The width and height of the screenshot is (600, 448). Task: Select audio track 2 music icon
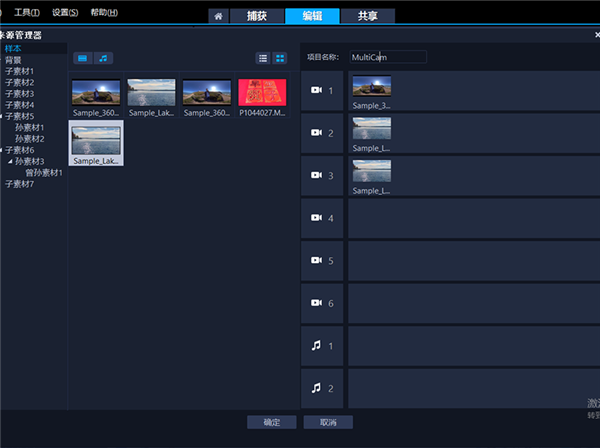[316, 387]
